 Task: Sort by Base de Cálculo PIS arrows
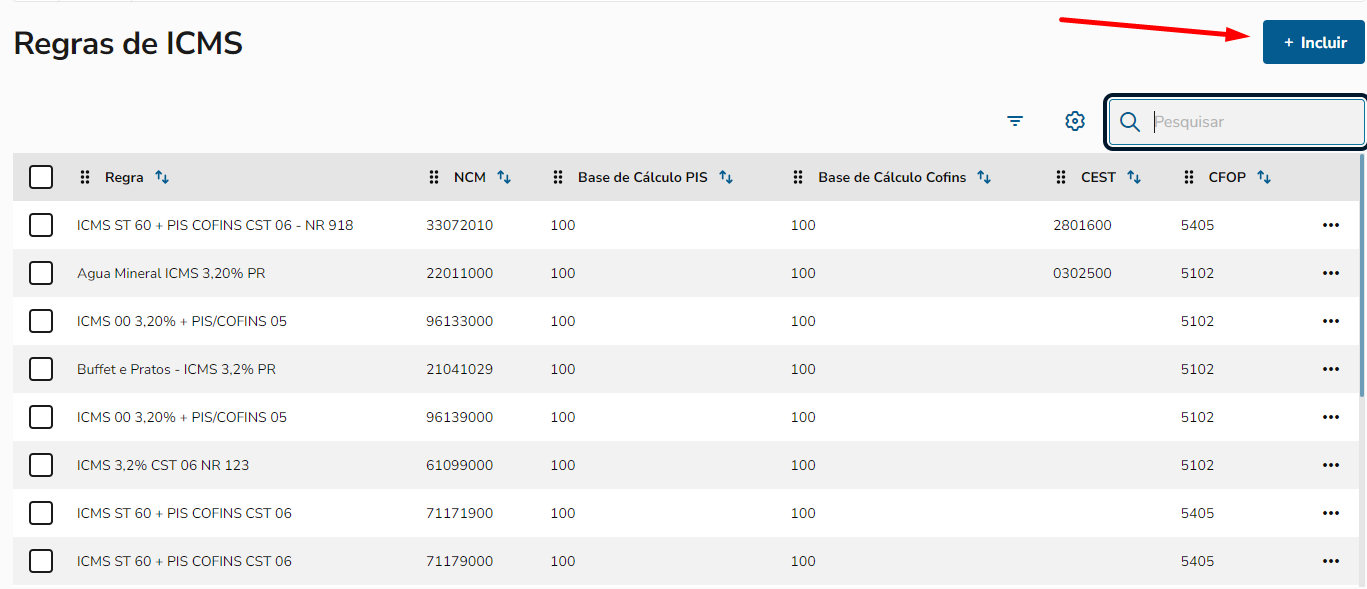726,177
